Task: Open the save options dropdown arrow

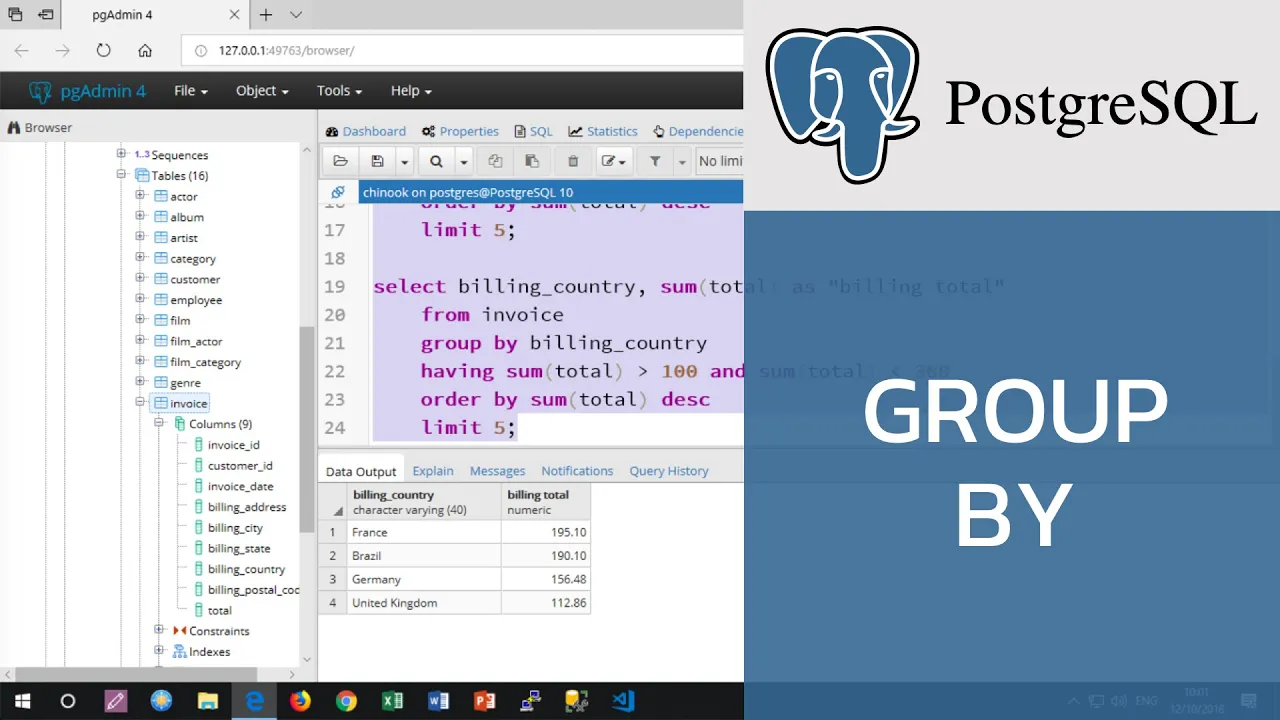Action: point(404,161)
